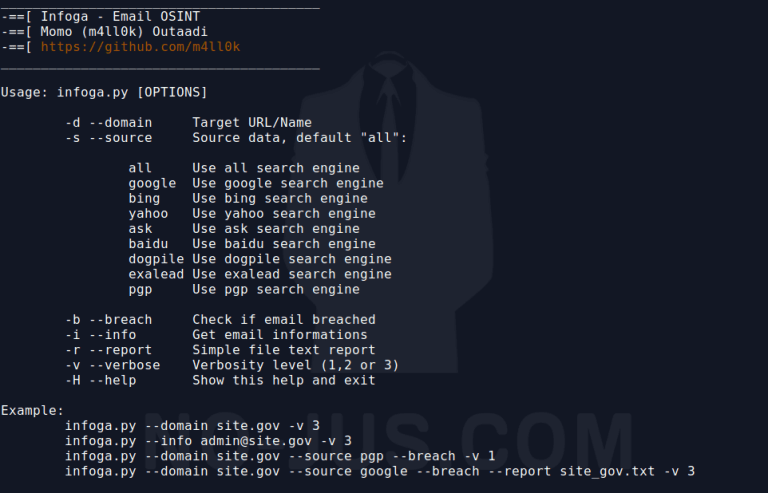
Task: Click the site_gov.txt report example command
Action: coord(380,472)
